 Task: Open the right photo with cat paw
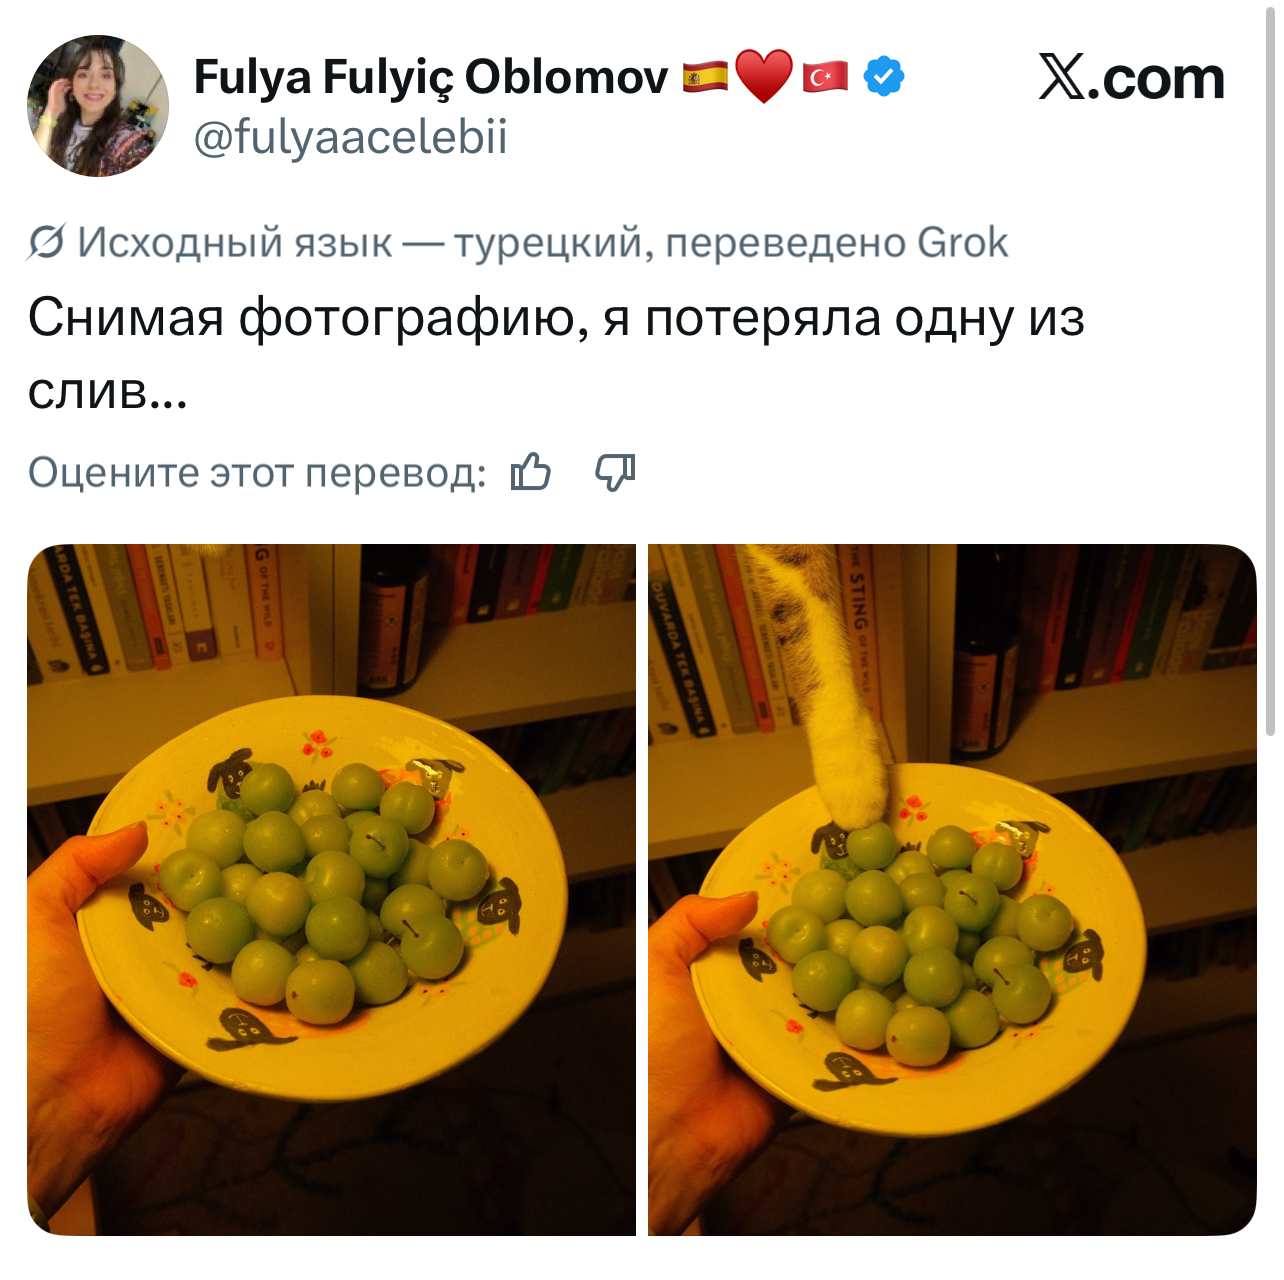click(952, 890)
